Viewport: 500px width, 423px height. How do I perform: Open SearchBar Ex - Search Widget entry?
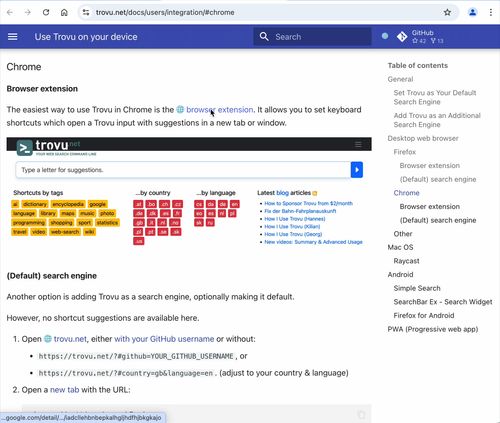tap(443, 302)
